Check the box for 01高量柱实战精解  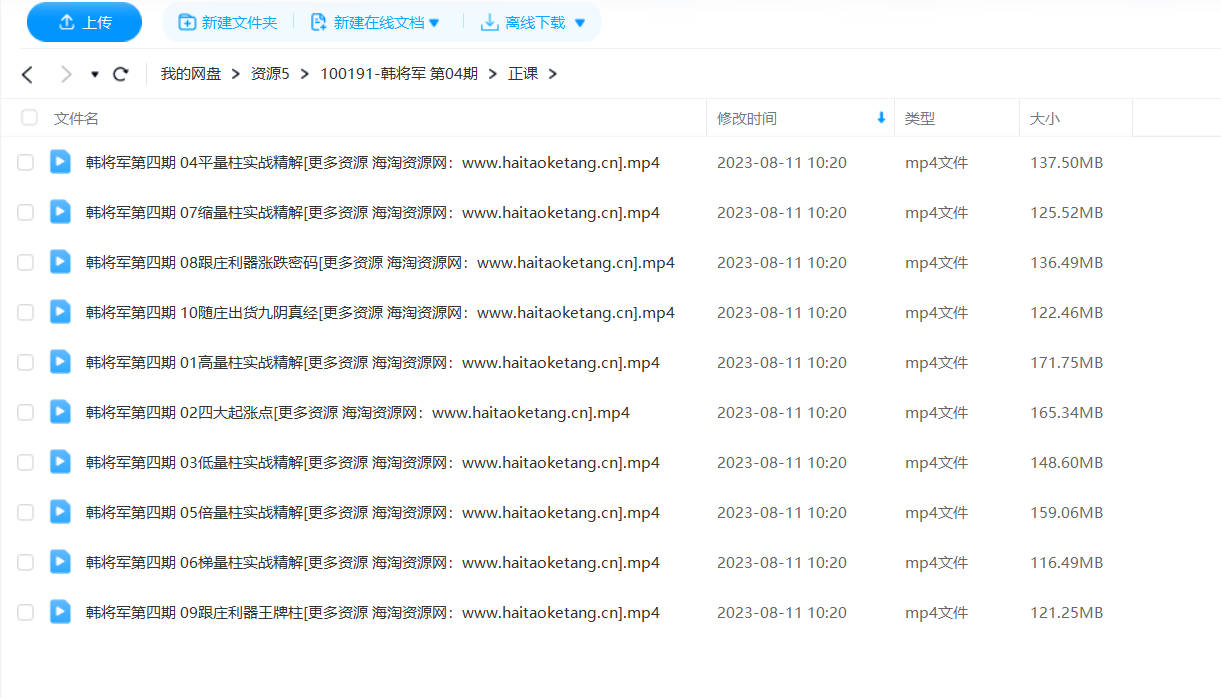click(25, 362)
